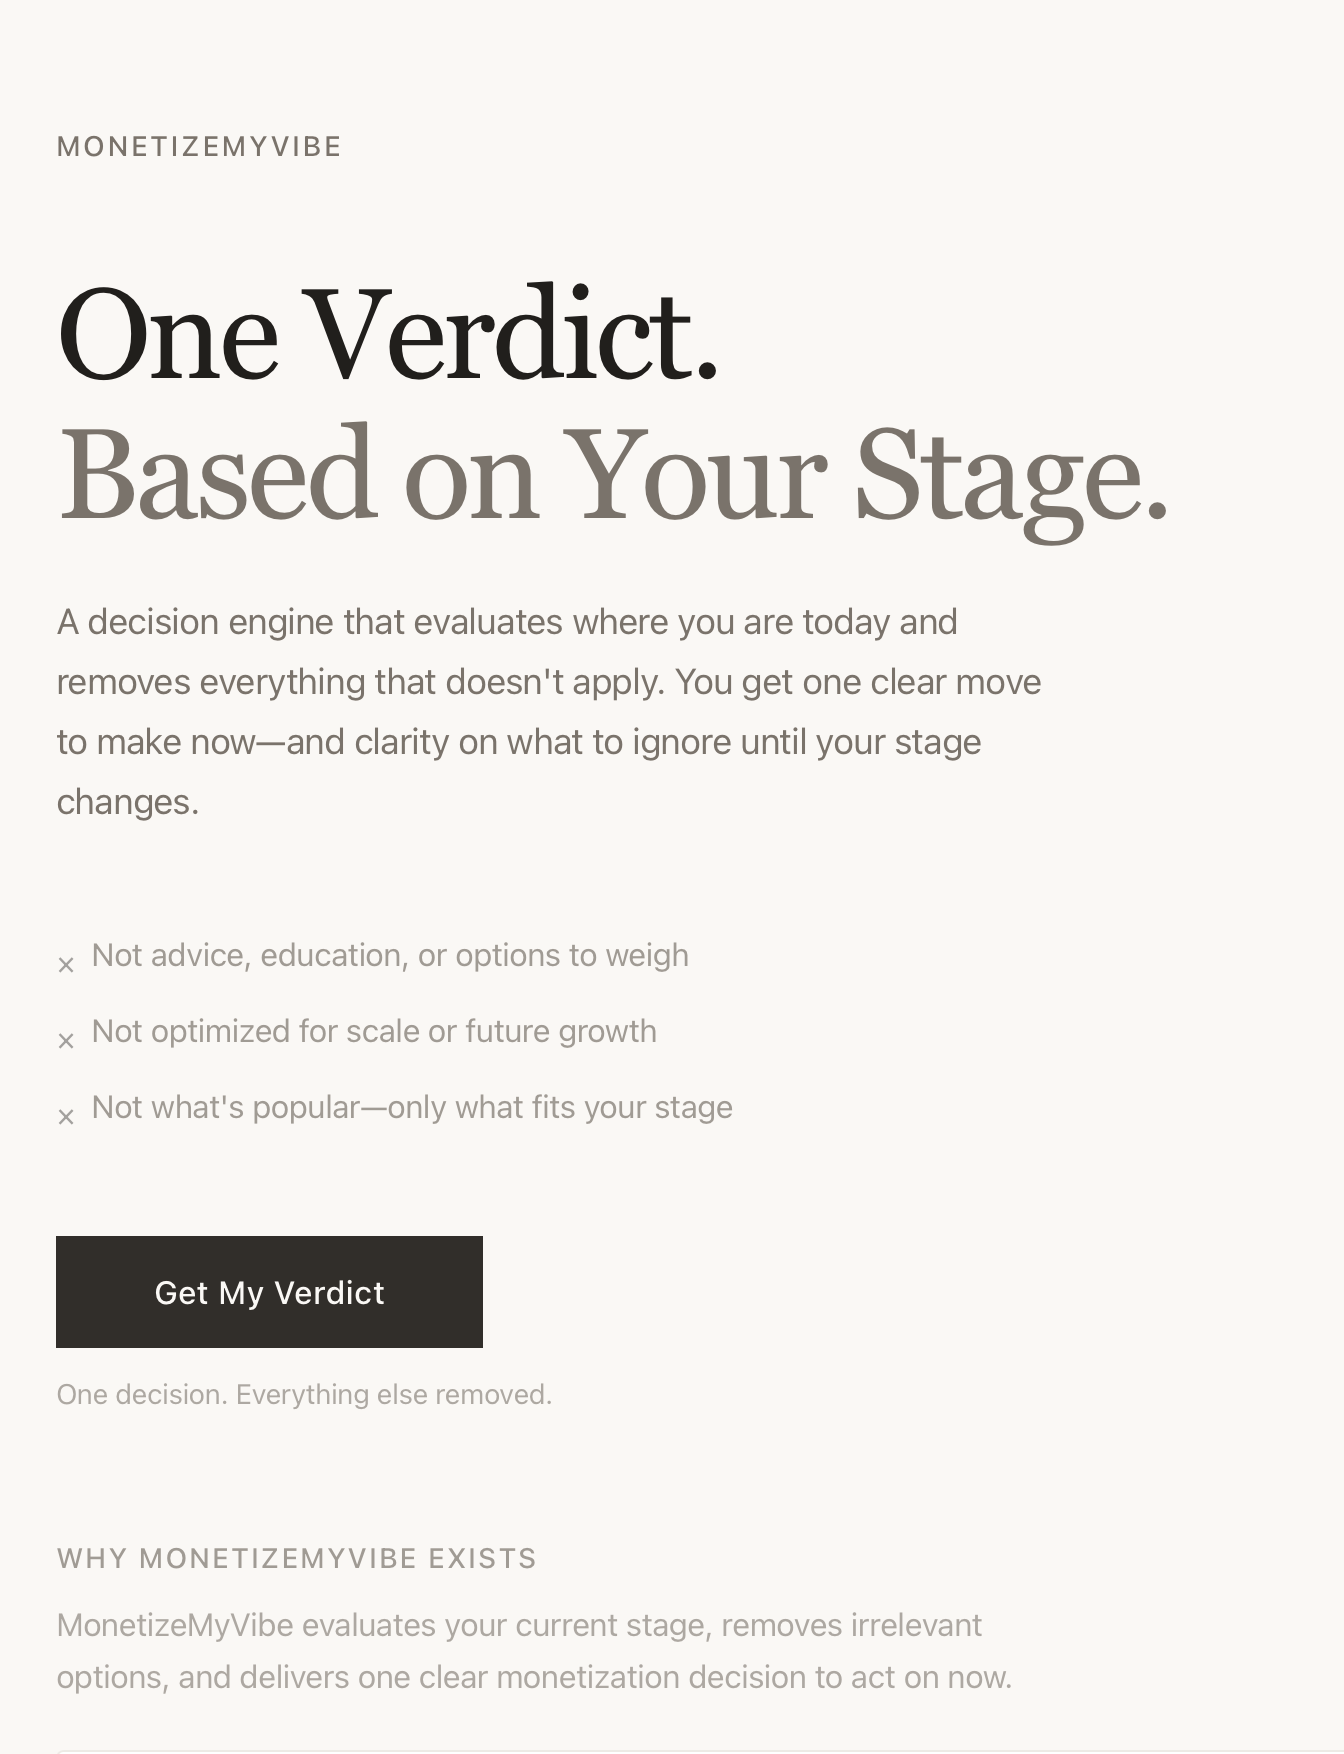This screenshot has width=1344, height=1754.
Task: Click "One decision. Everything else removed." caption
Action: click(304, 1392)
